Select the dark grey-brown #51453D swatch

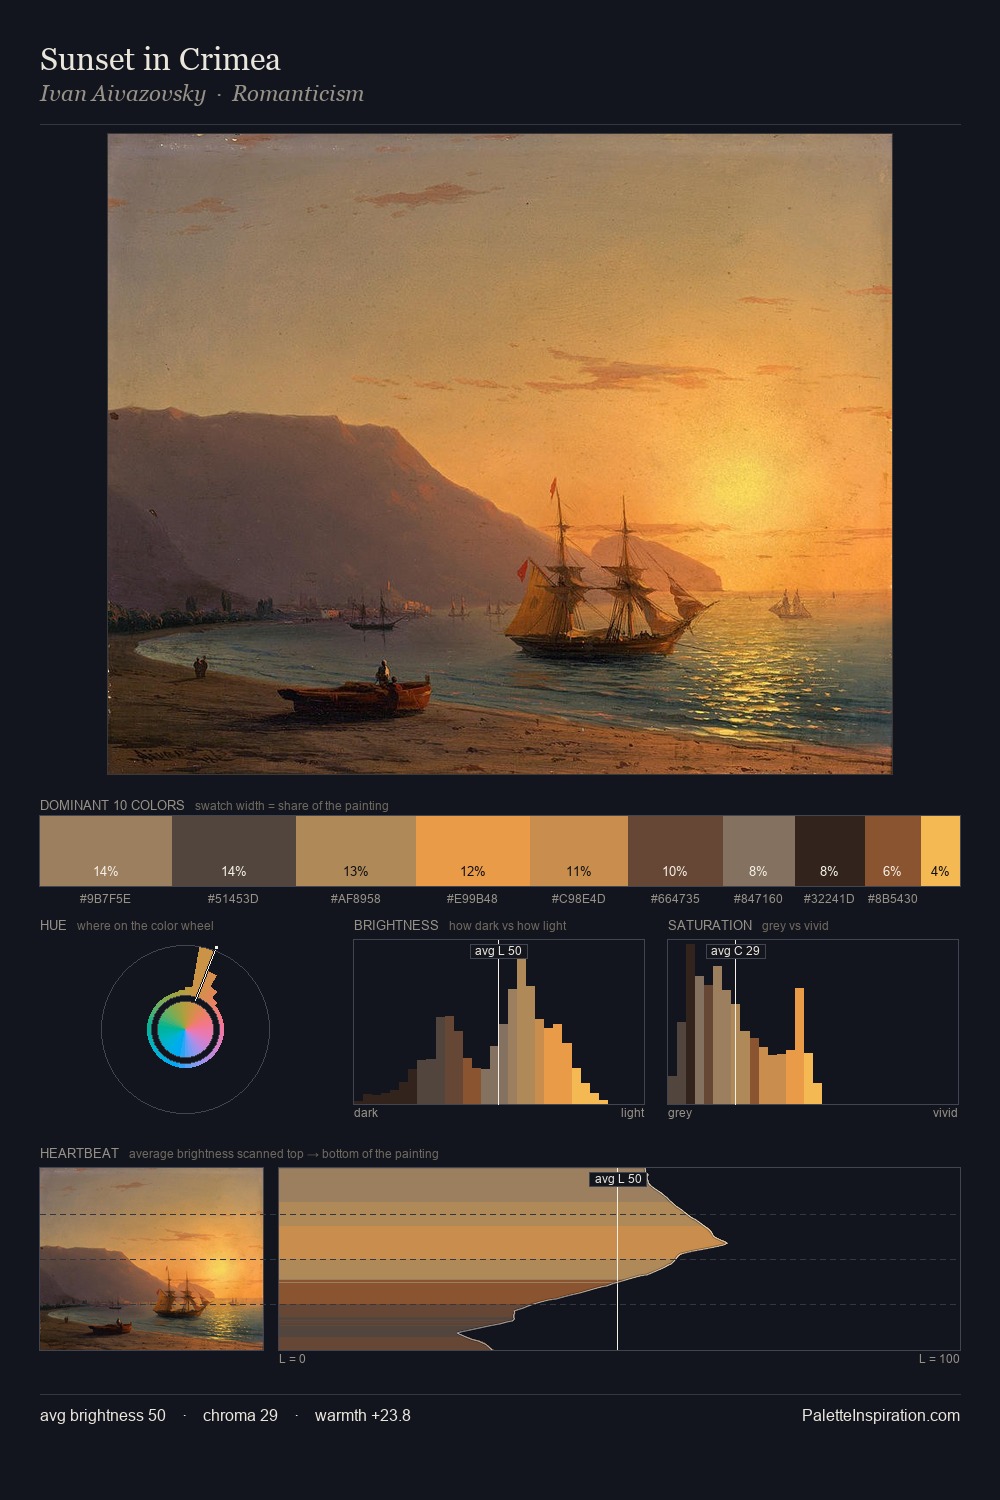click(x=234, y=851)
